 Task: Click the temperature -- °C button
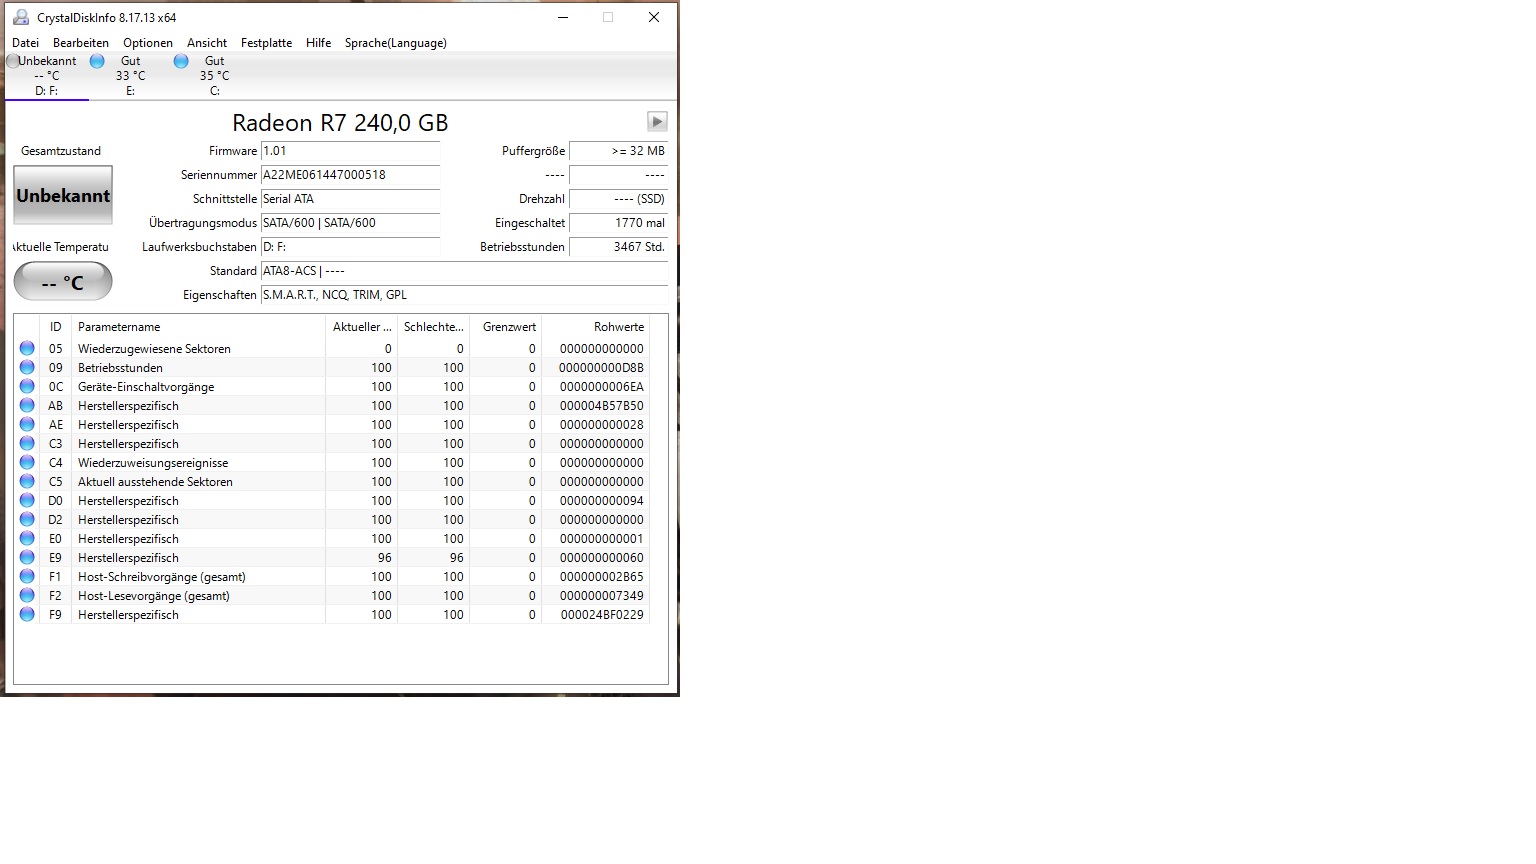coord(63,282)
